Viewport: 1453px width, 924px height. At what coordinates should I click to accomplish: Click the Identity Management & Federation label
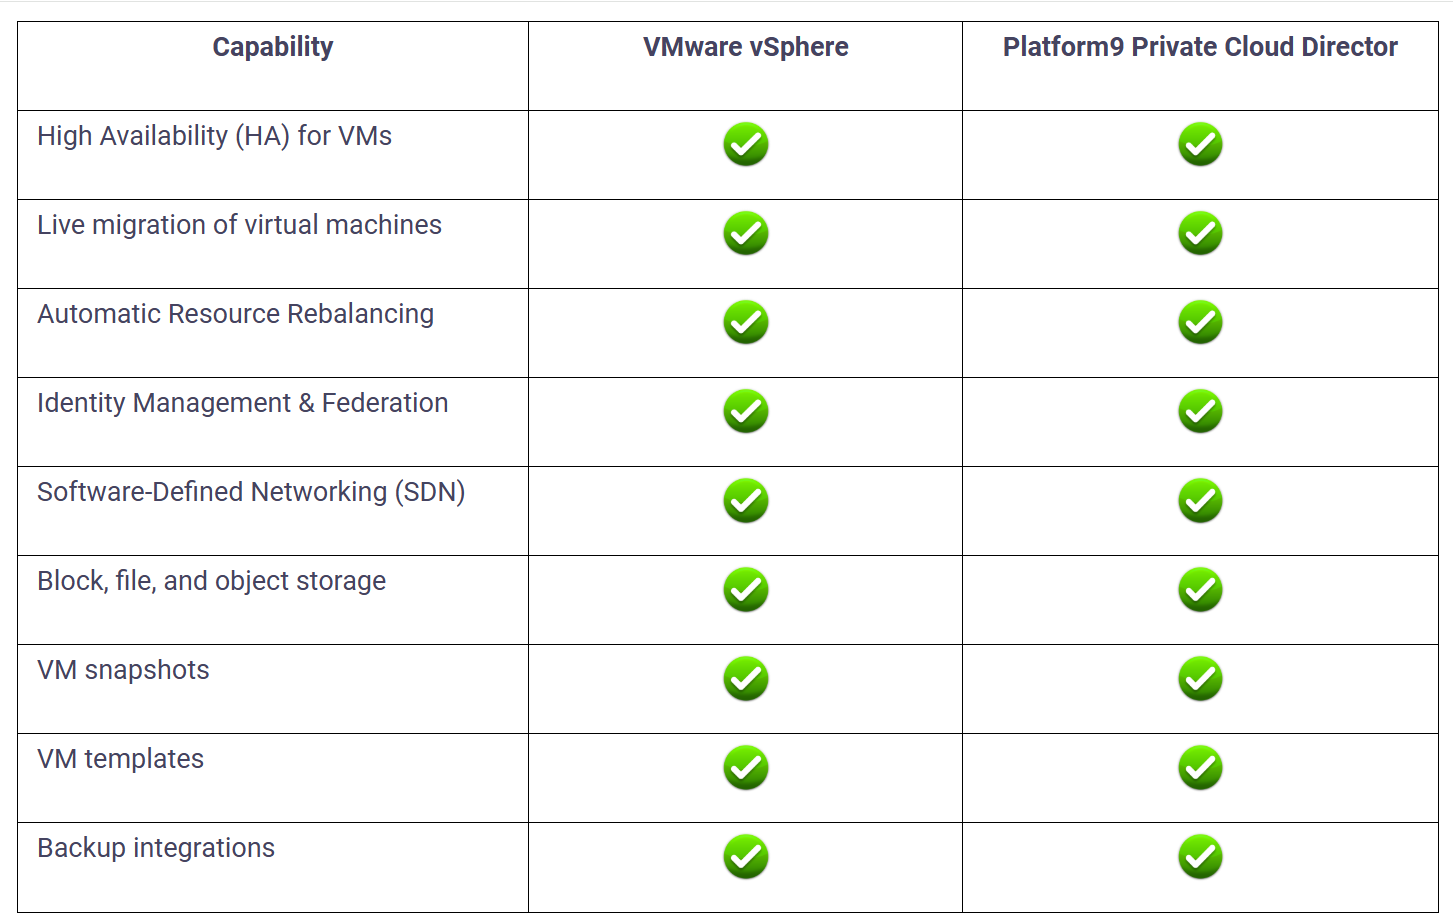(x=242, y=403)
